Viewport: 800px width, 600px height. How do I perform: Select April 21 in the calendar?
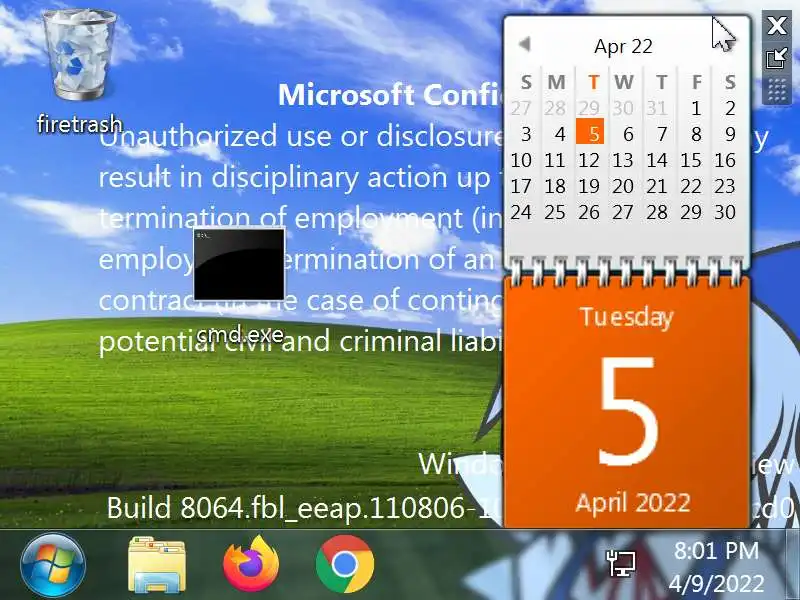657,186
